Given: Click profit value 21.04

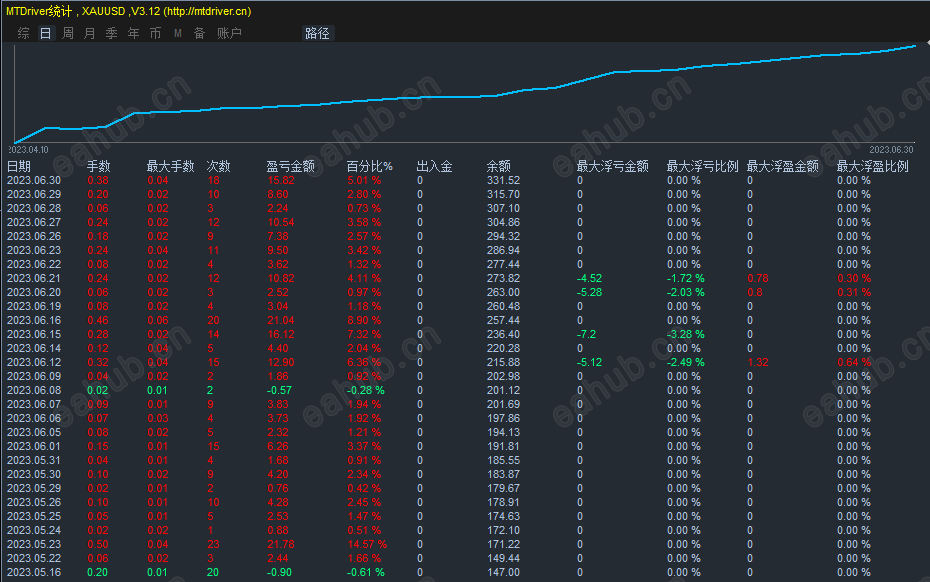Looking at the screenshot, I should point(281,320).
